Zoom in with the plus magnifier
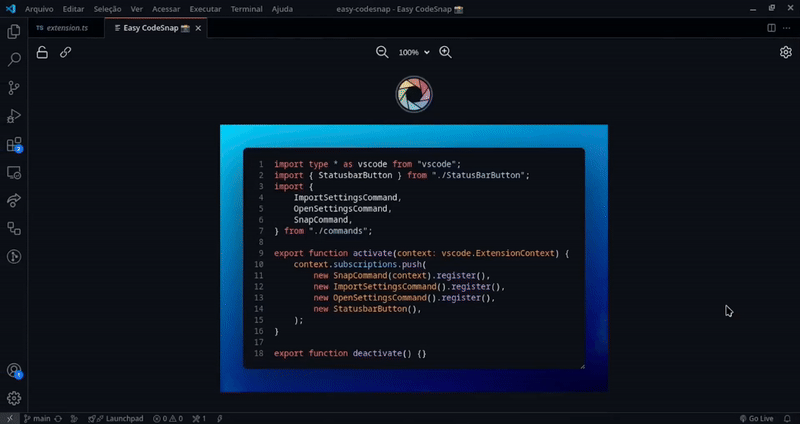Image resolution: width=800 pixels, height=424 pixels. click(445, 52)
